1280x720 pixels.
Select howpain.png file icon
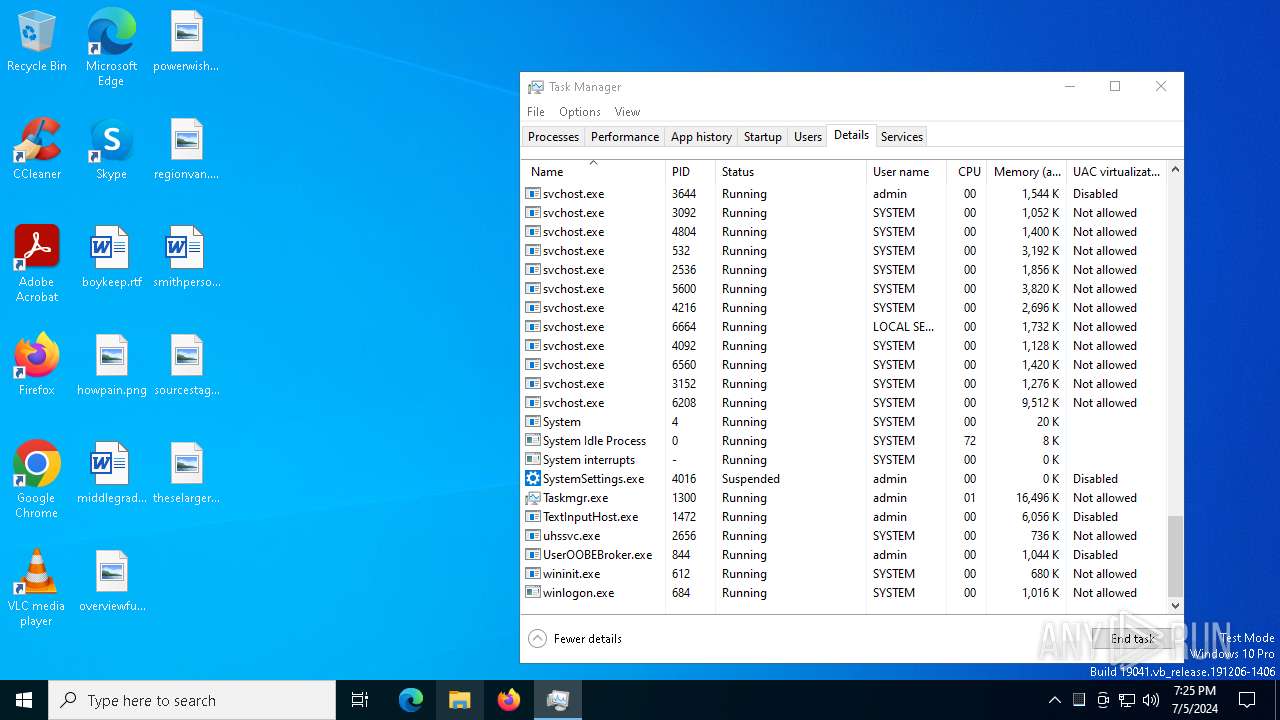[x=111, y=366]
